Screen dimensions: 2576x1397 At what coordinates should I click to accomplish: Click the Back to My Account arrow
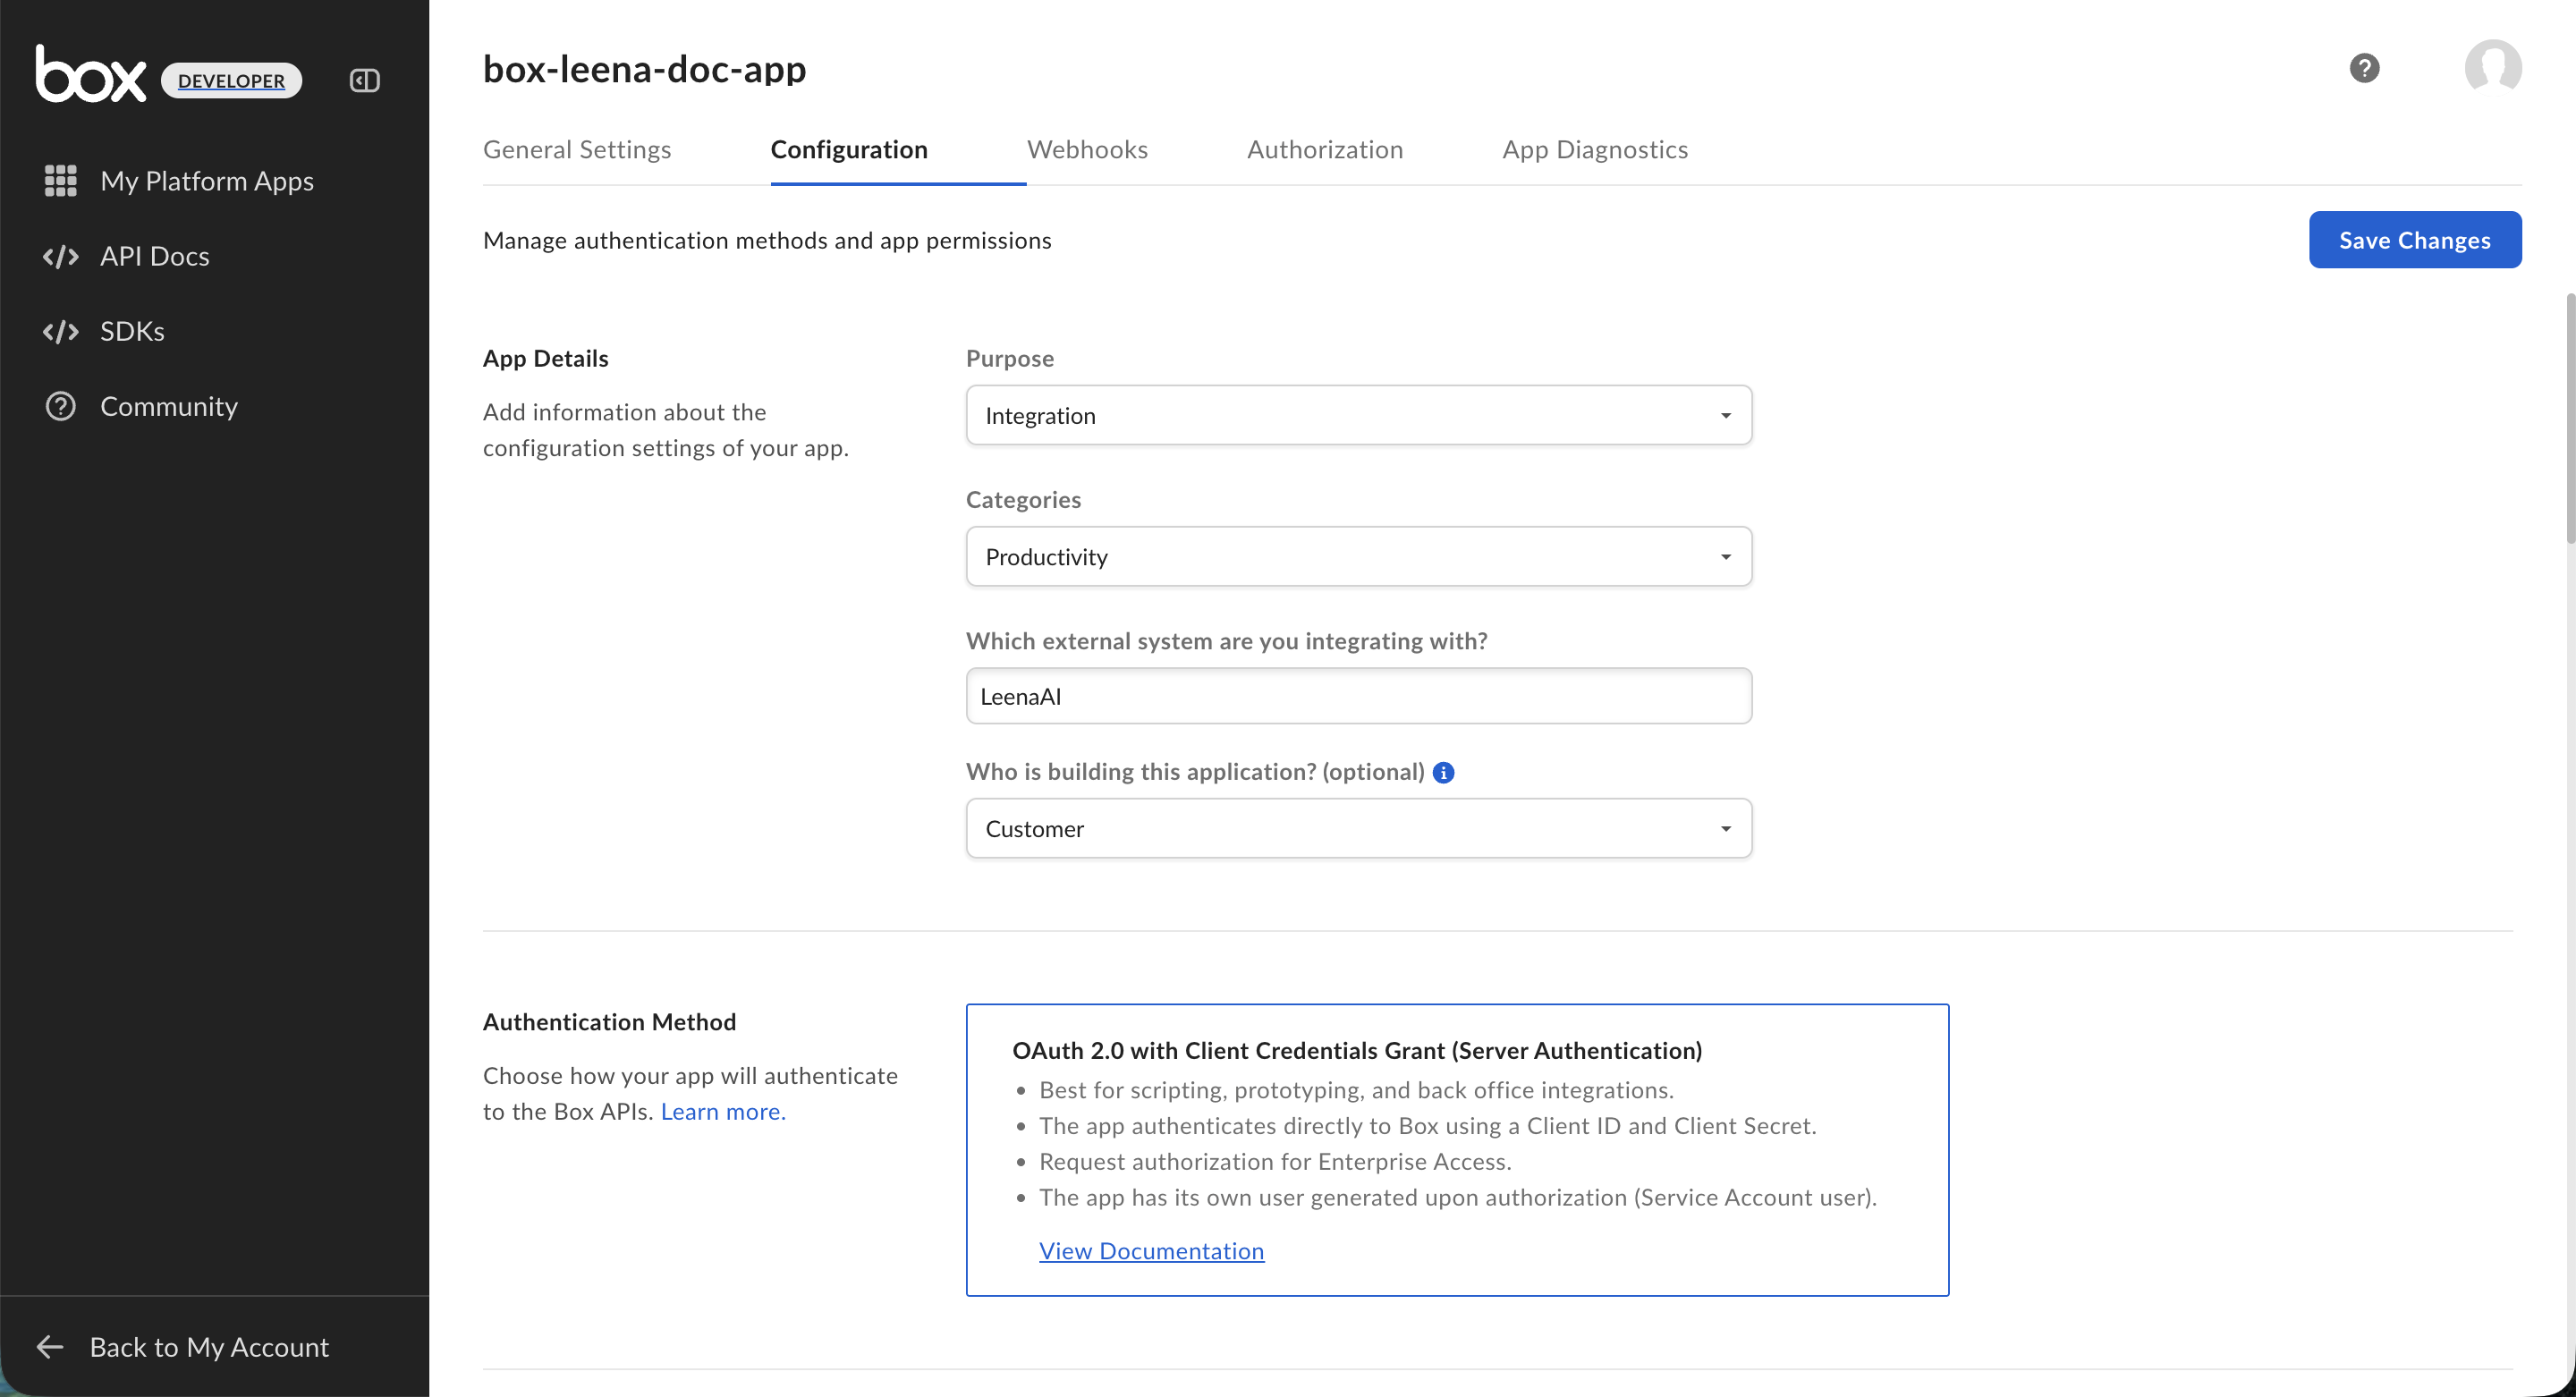pyautogui.click(x=50, y=1347)
